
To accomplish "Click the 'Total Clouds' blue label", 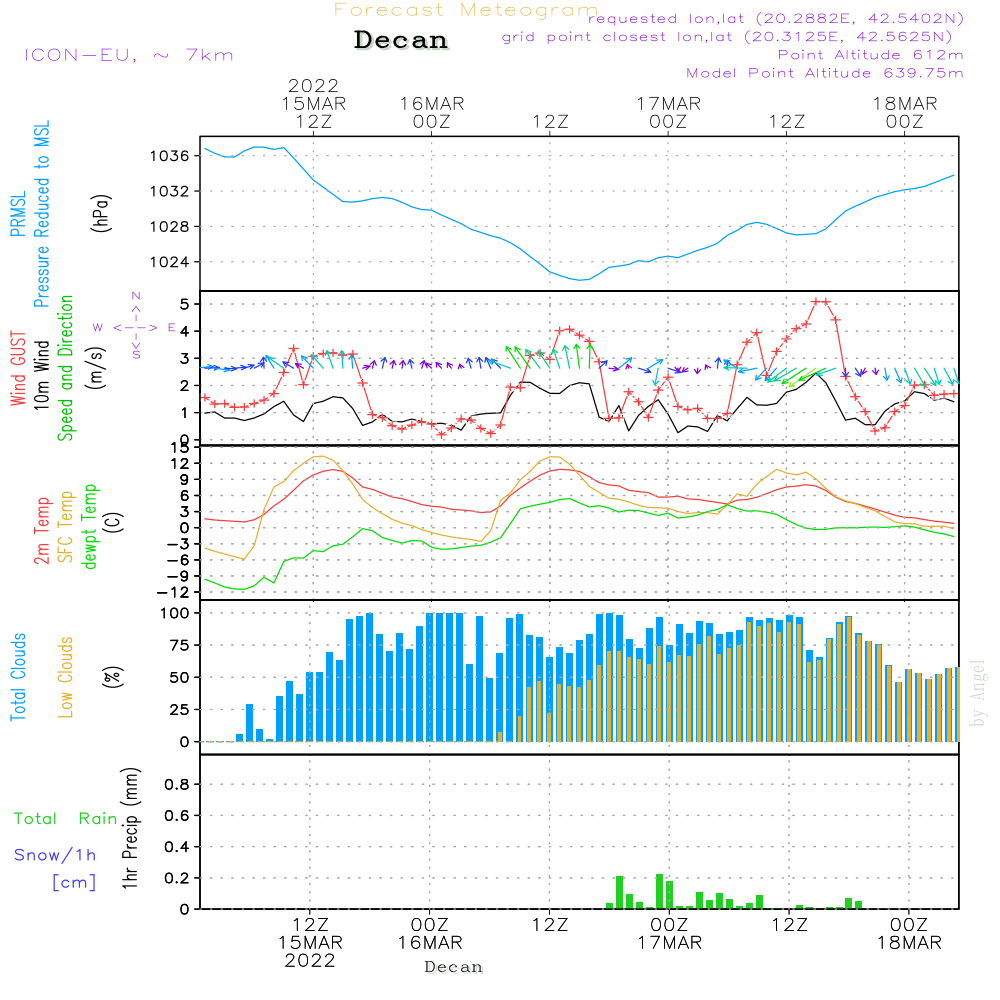I will pyautogui.click(x=18, y=677).
